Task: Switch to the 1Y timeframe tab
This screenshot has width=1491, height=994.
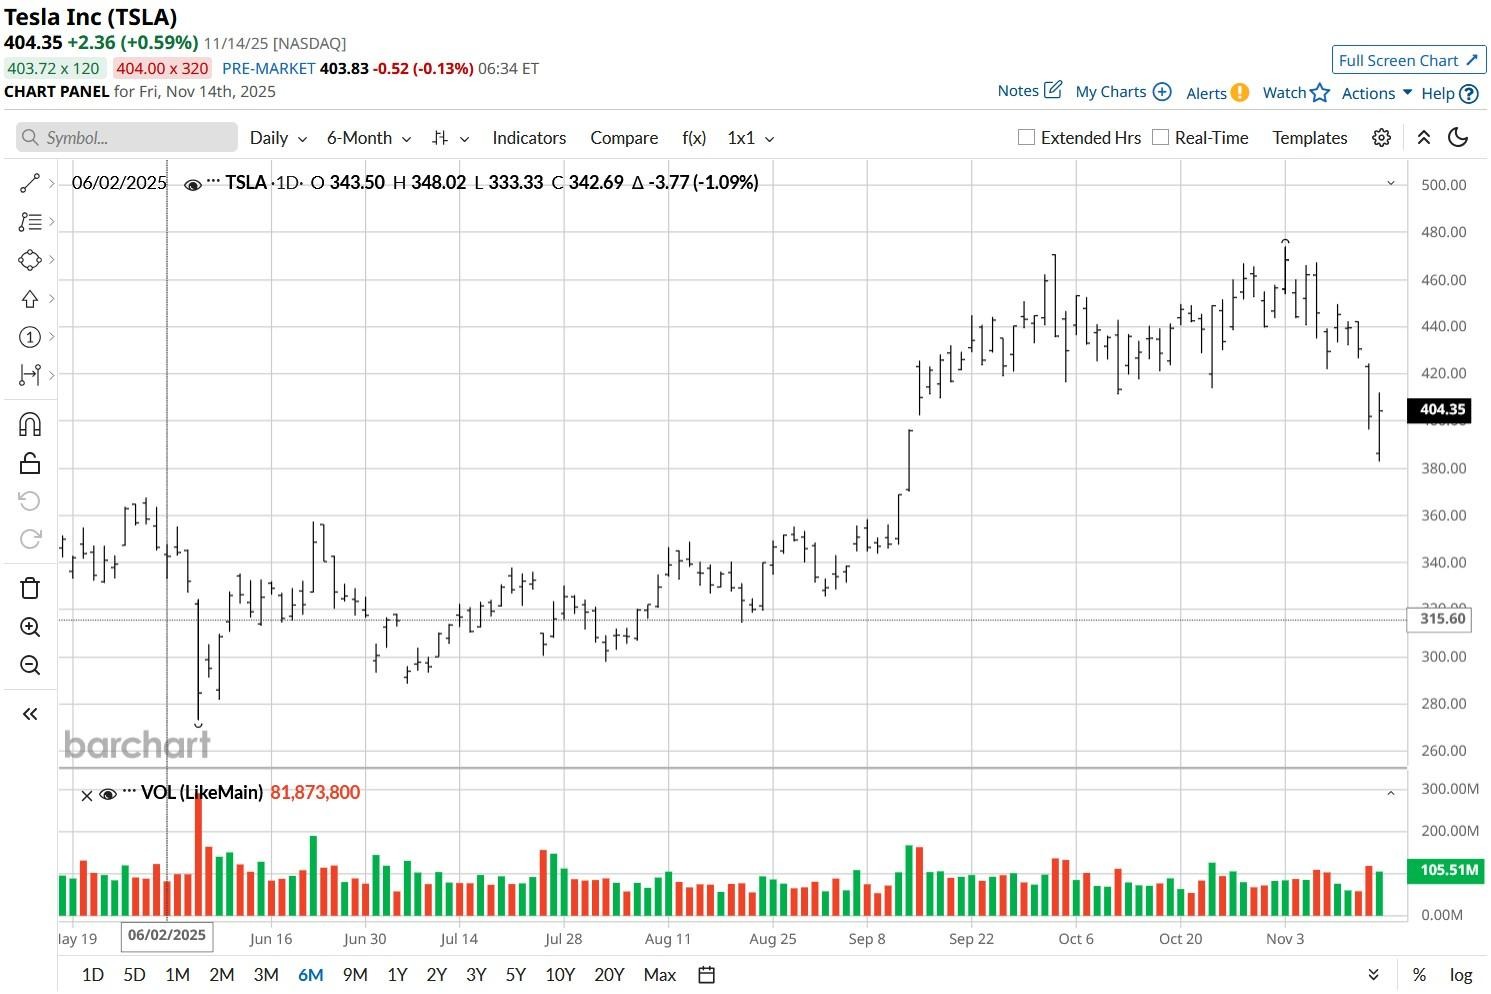Action: (x=396, y=974)
